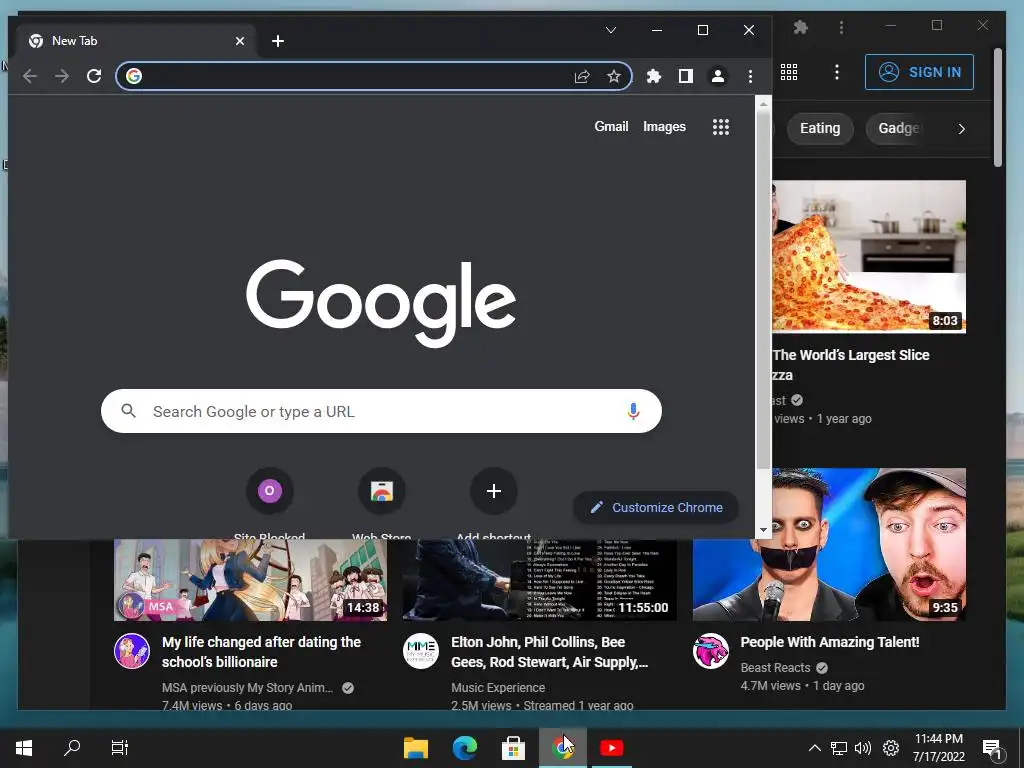Open People With Amazing Talent! title
This screenshot has height=768, width=1024.
point(829,642)
